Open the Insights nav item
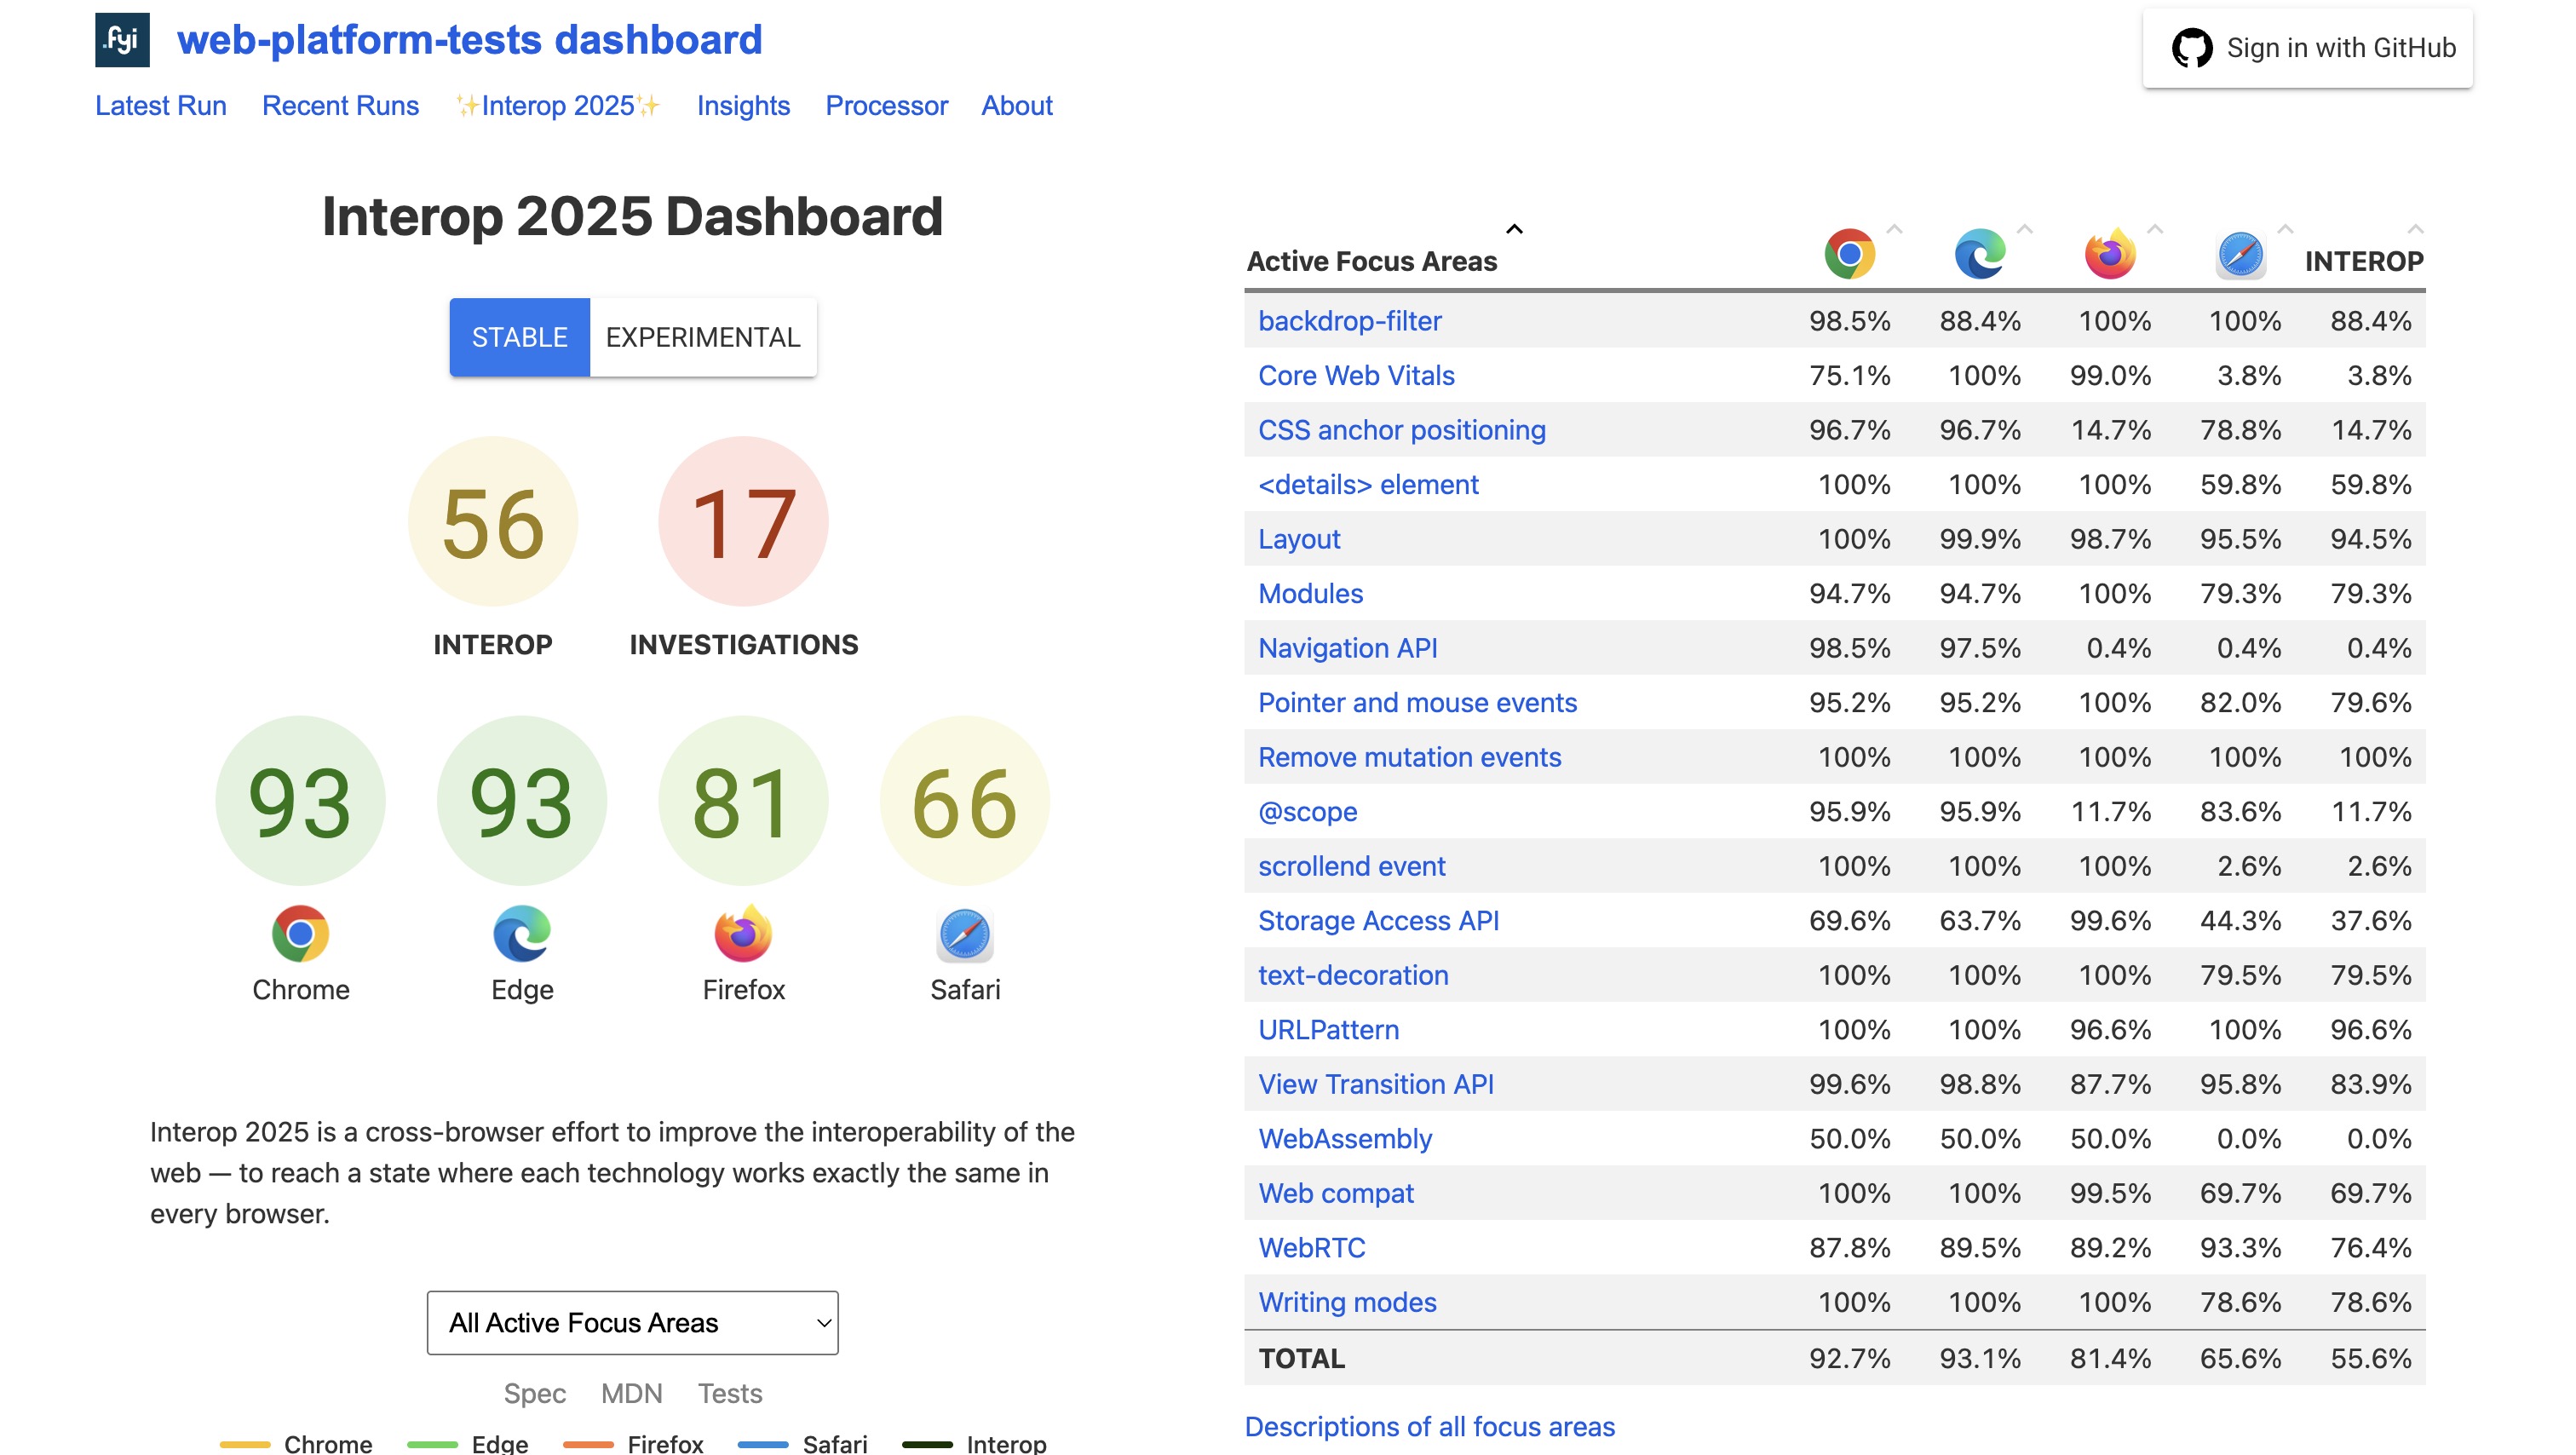 coord(743,106)
